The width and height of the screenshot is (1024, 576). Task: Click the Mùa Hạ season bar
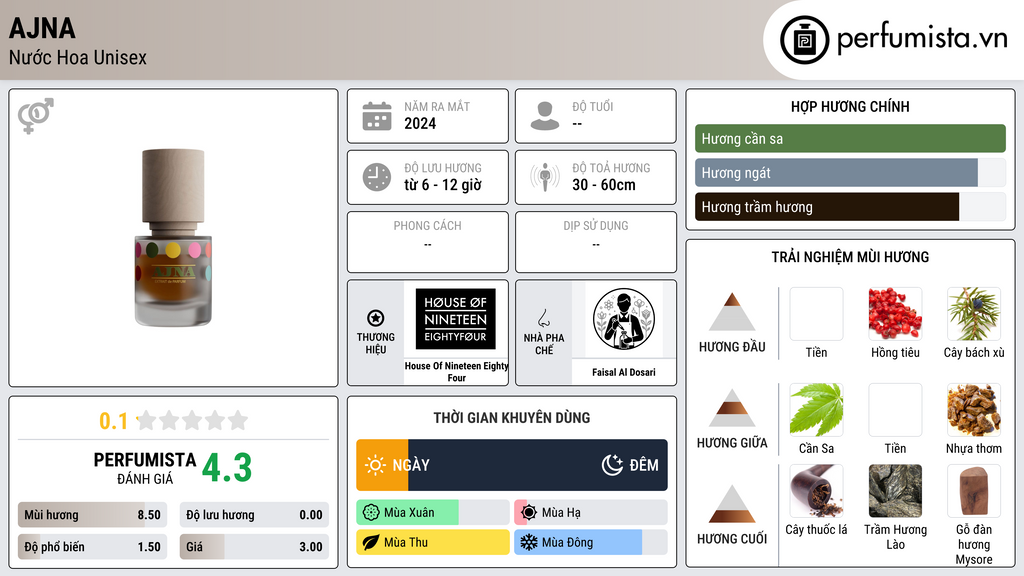pos(590,513)
